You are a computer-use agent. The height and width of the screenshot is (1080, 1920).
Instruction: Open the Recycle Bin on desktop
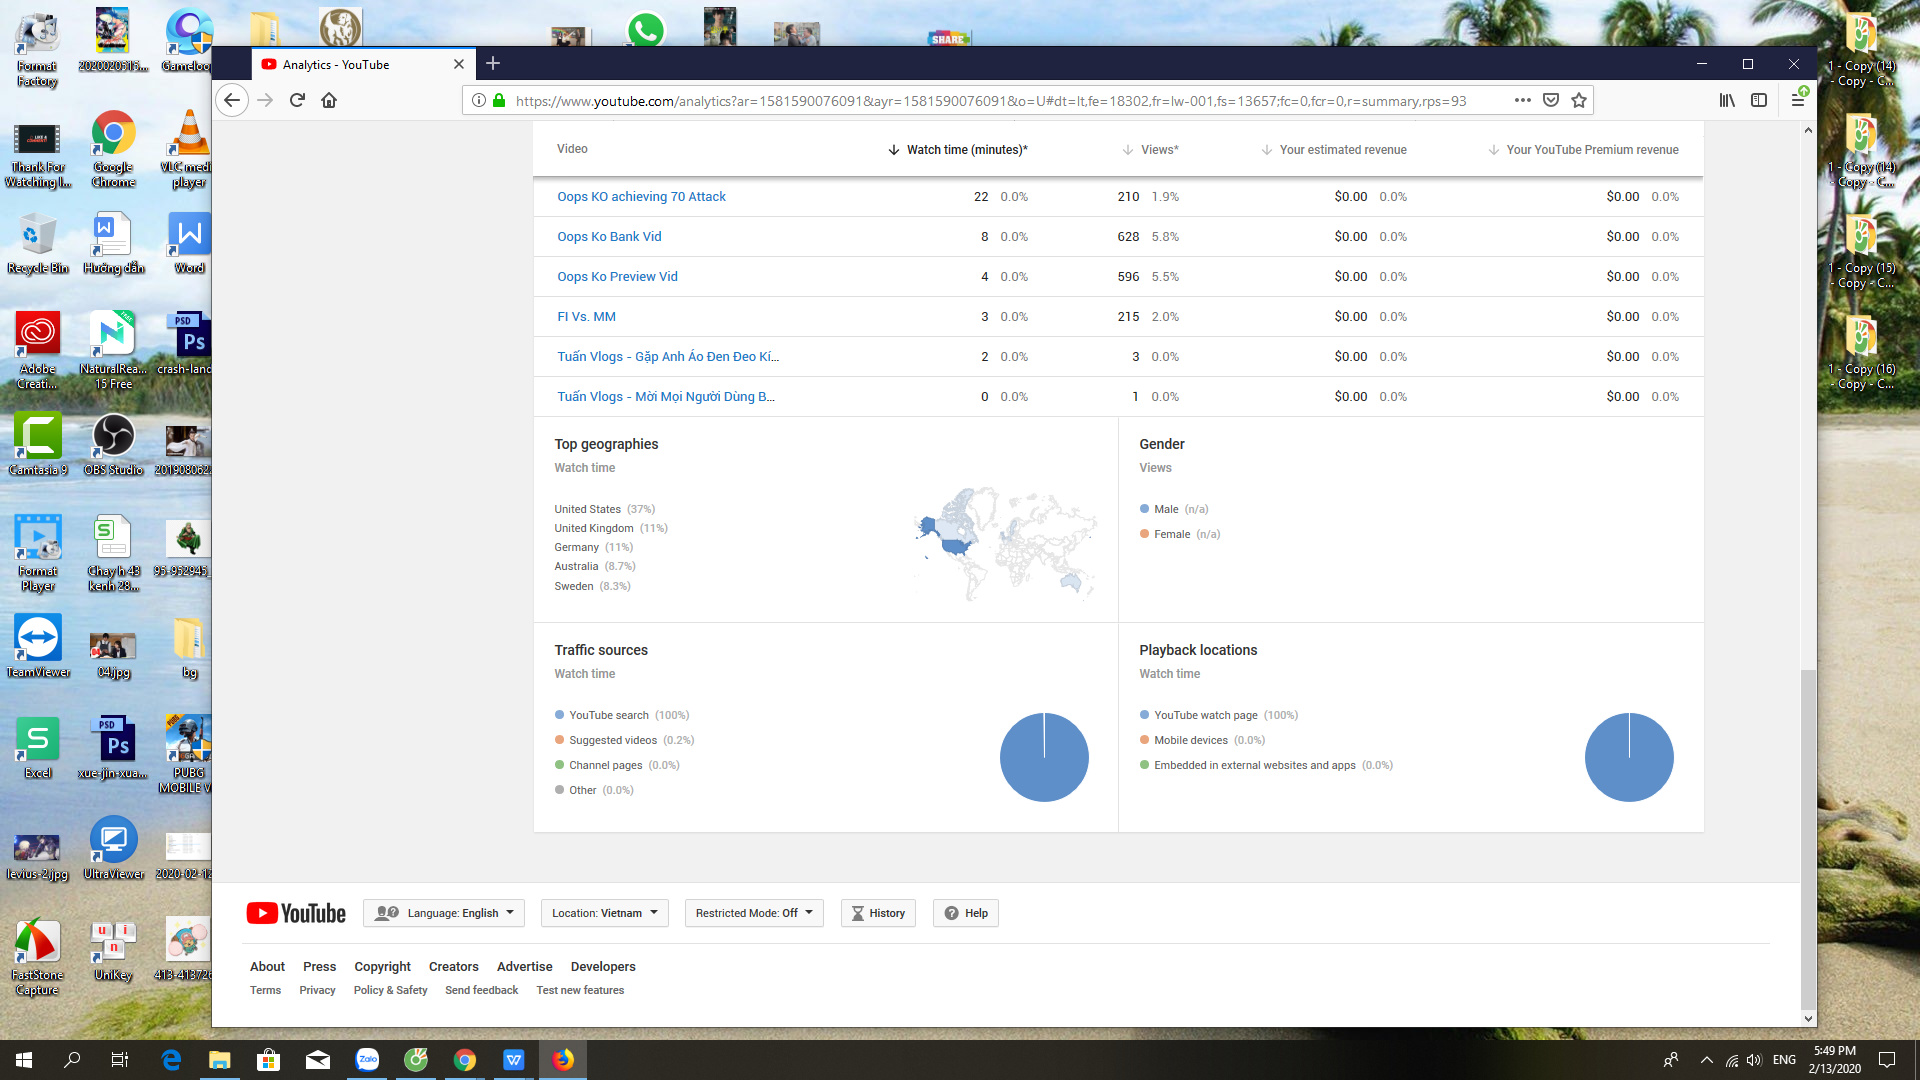click(38, 243)
